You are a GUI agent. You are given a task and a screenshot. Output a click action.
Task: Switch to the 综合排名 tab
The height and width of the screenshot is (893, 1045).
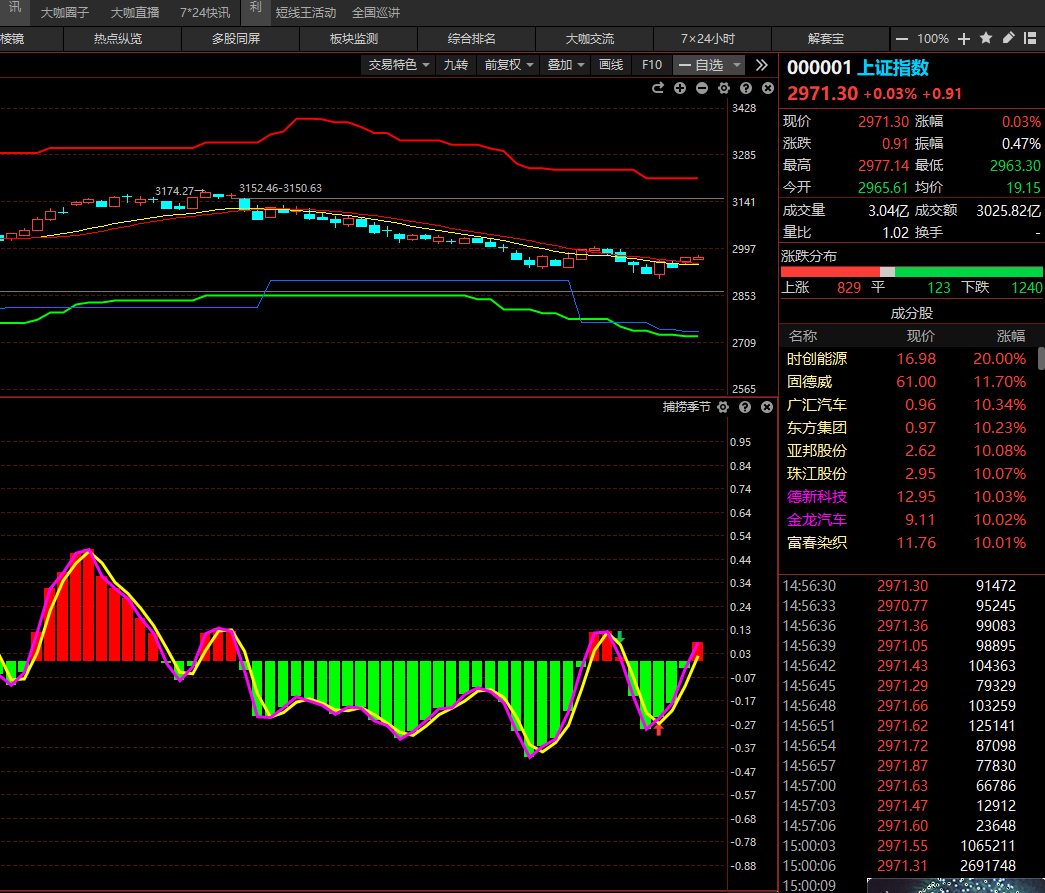tap(472, 39)
